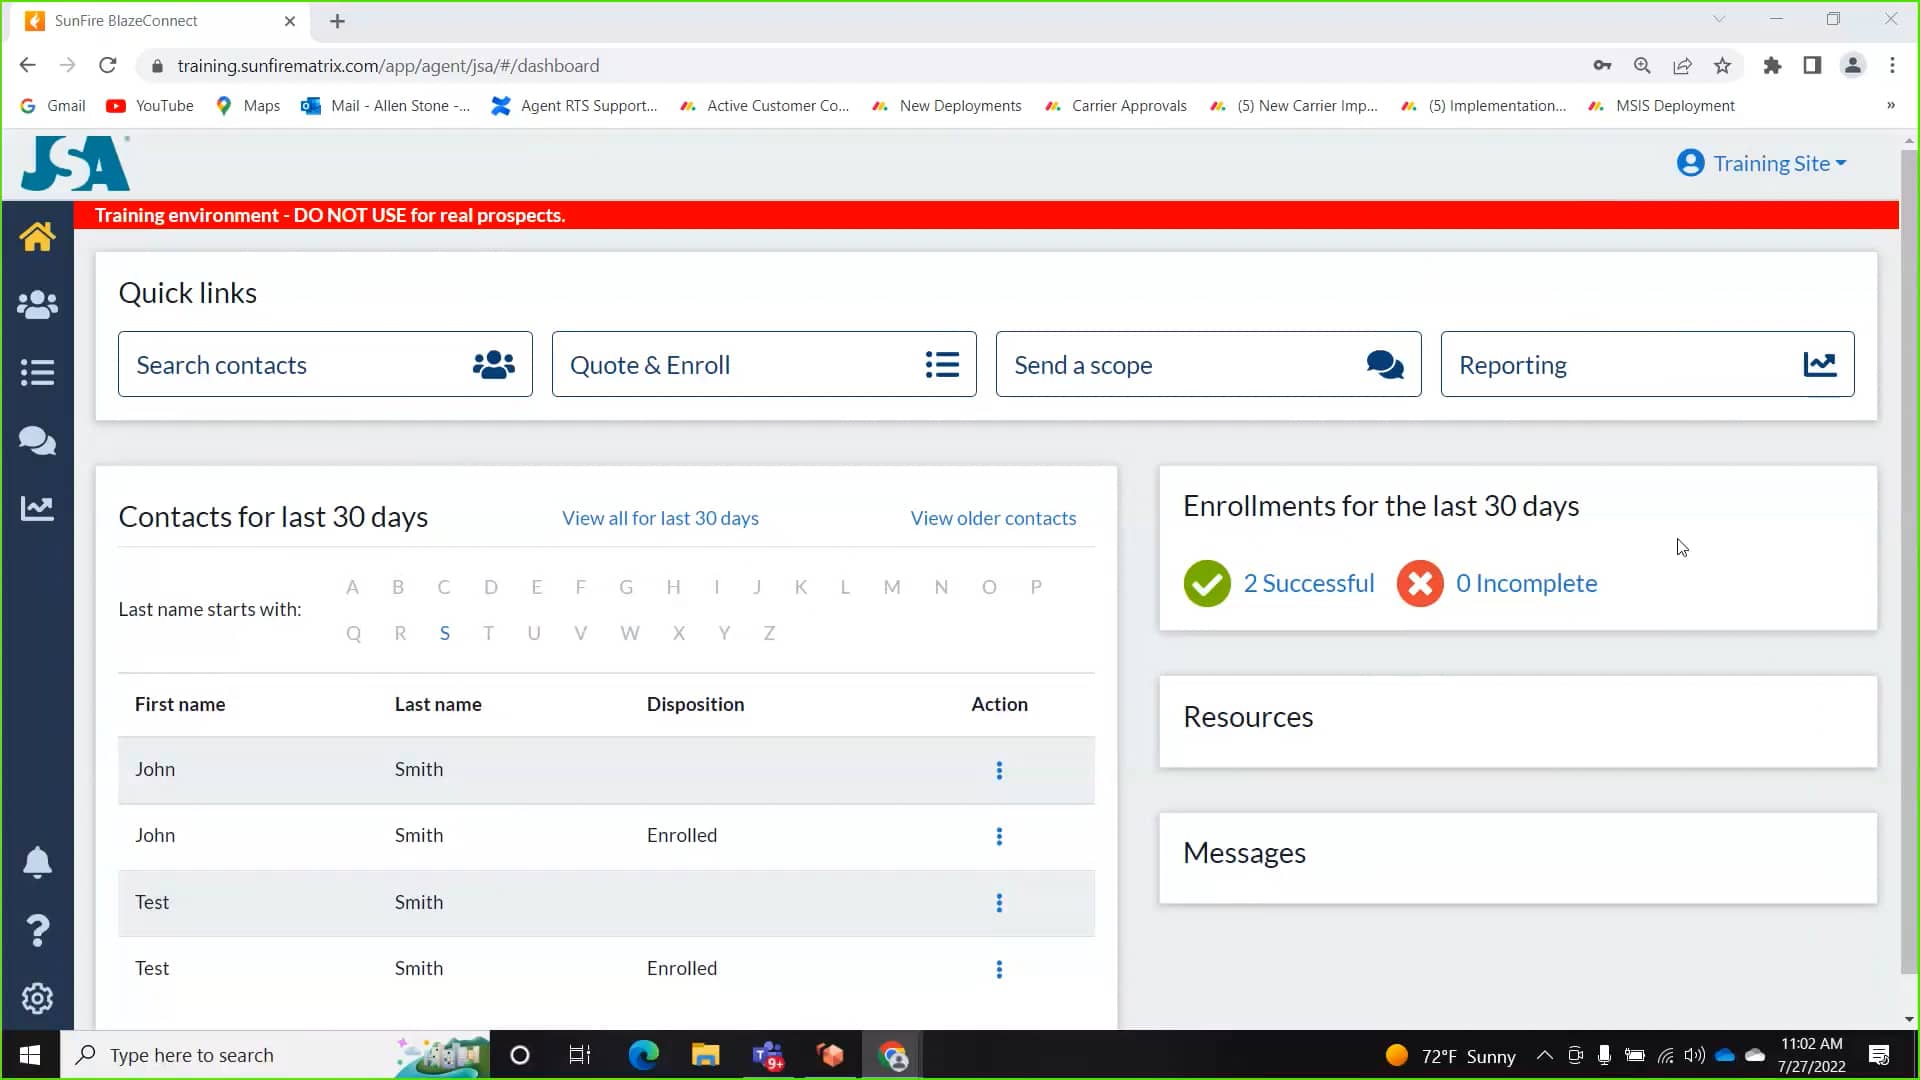The height and width of the screenshot is (1080, 1920).
Task: Open the settings gear in sidebar
Action: [37, 998]
